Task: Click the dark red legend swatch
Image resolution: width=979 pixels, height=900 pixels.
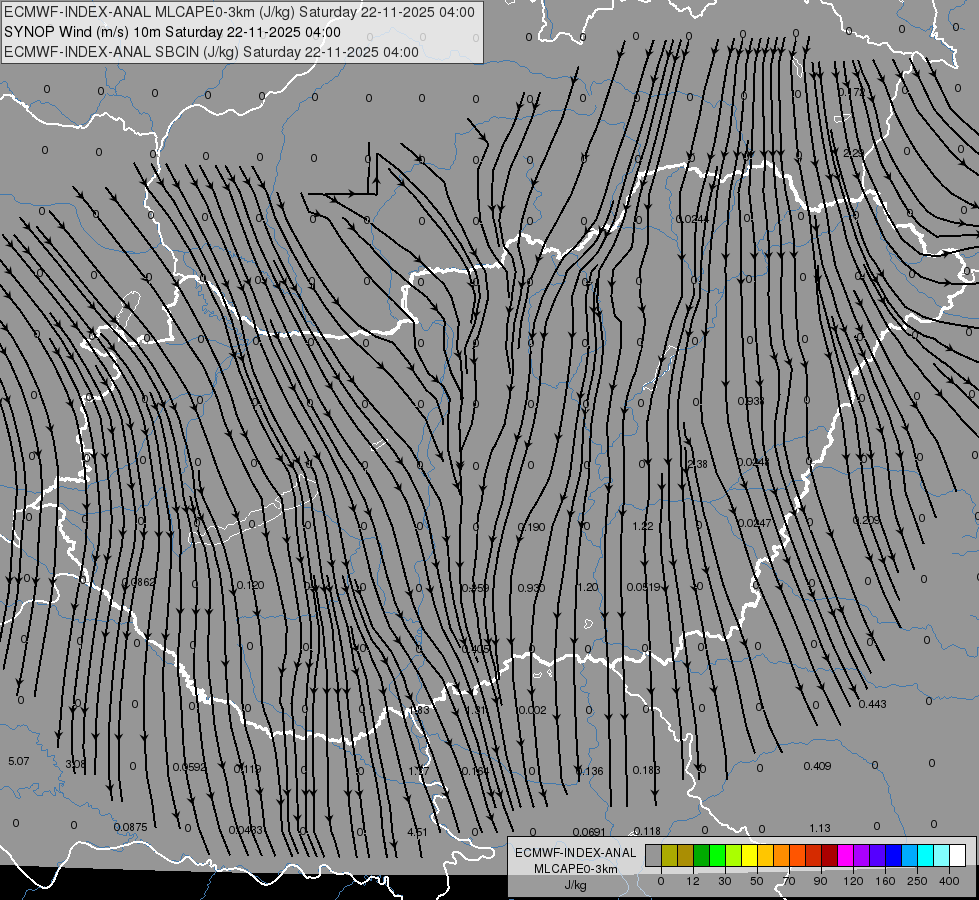Action: tap(829, 855)
